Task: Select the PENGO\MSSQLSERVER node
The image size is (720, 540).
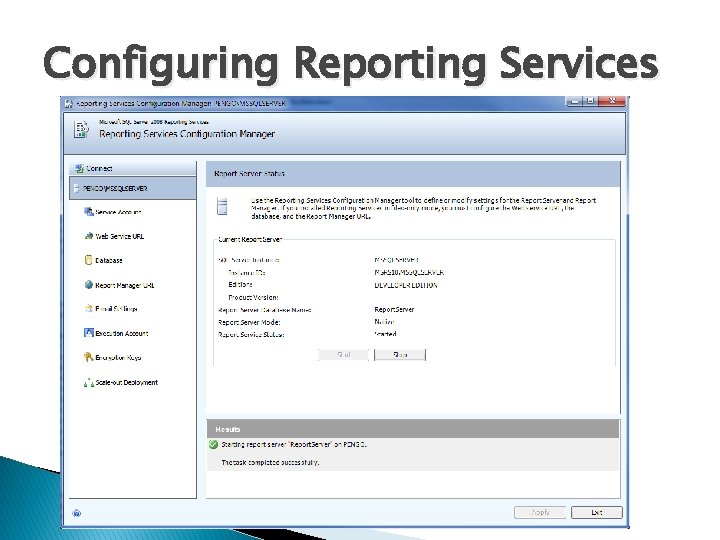Action: pos(133,189)
